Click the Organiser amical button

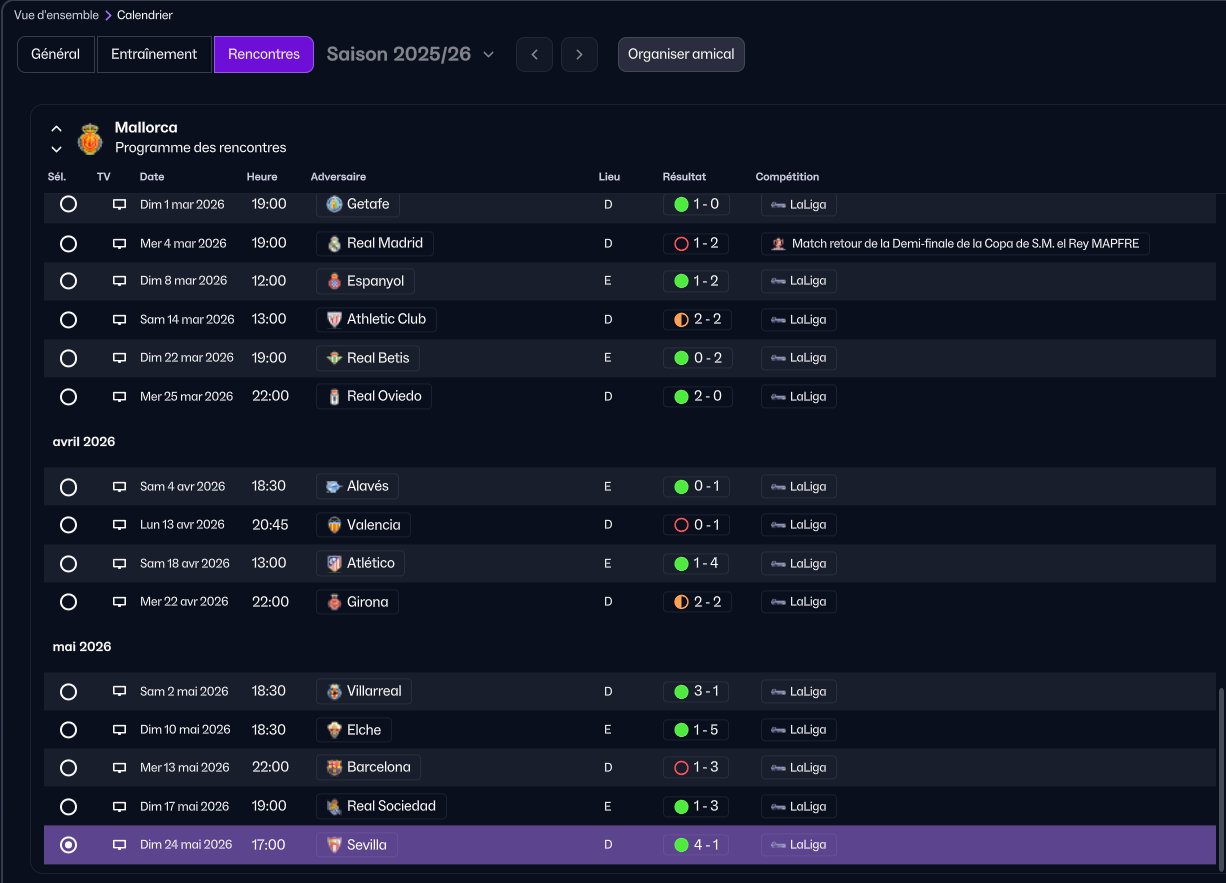coord(681,54)
